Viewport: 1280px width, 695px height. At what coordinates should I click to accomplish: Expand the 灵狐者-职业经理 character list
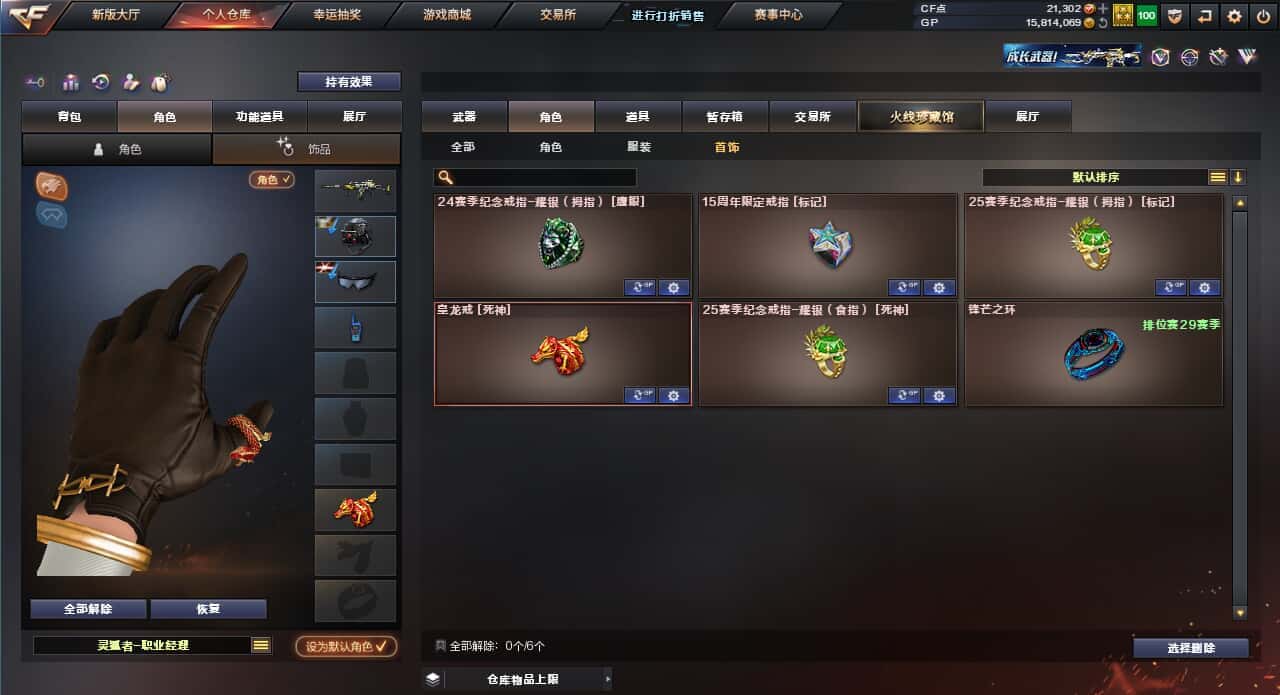pyautogui.click(x=261, y=646)
